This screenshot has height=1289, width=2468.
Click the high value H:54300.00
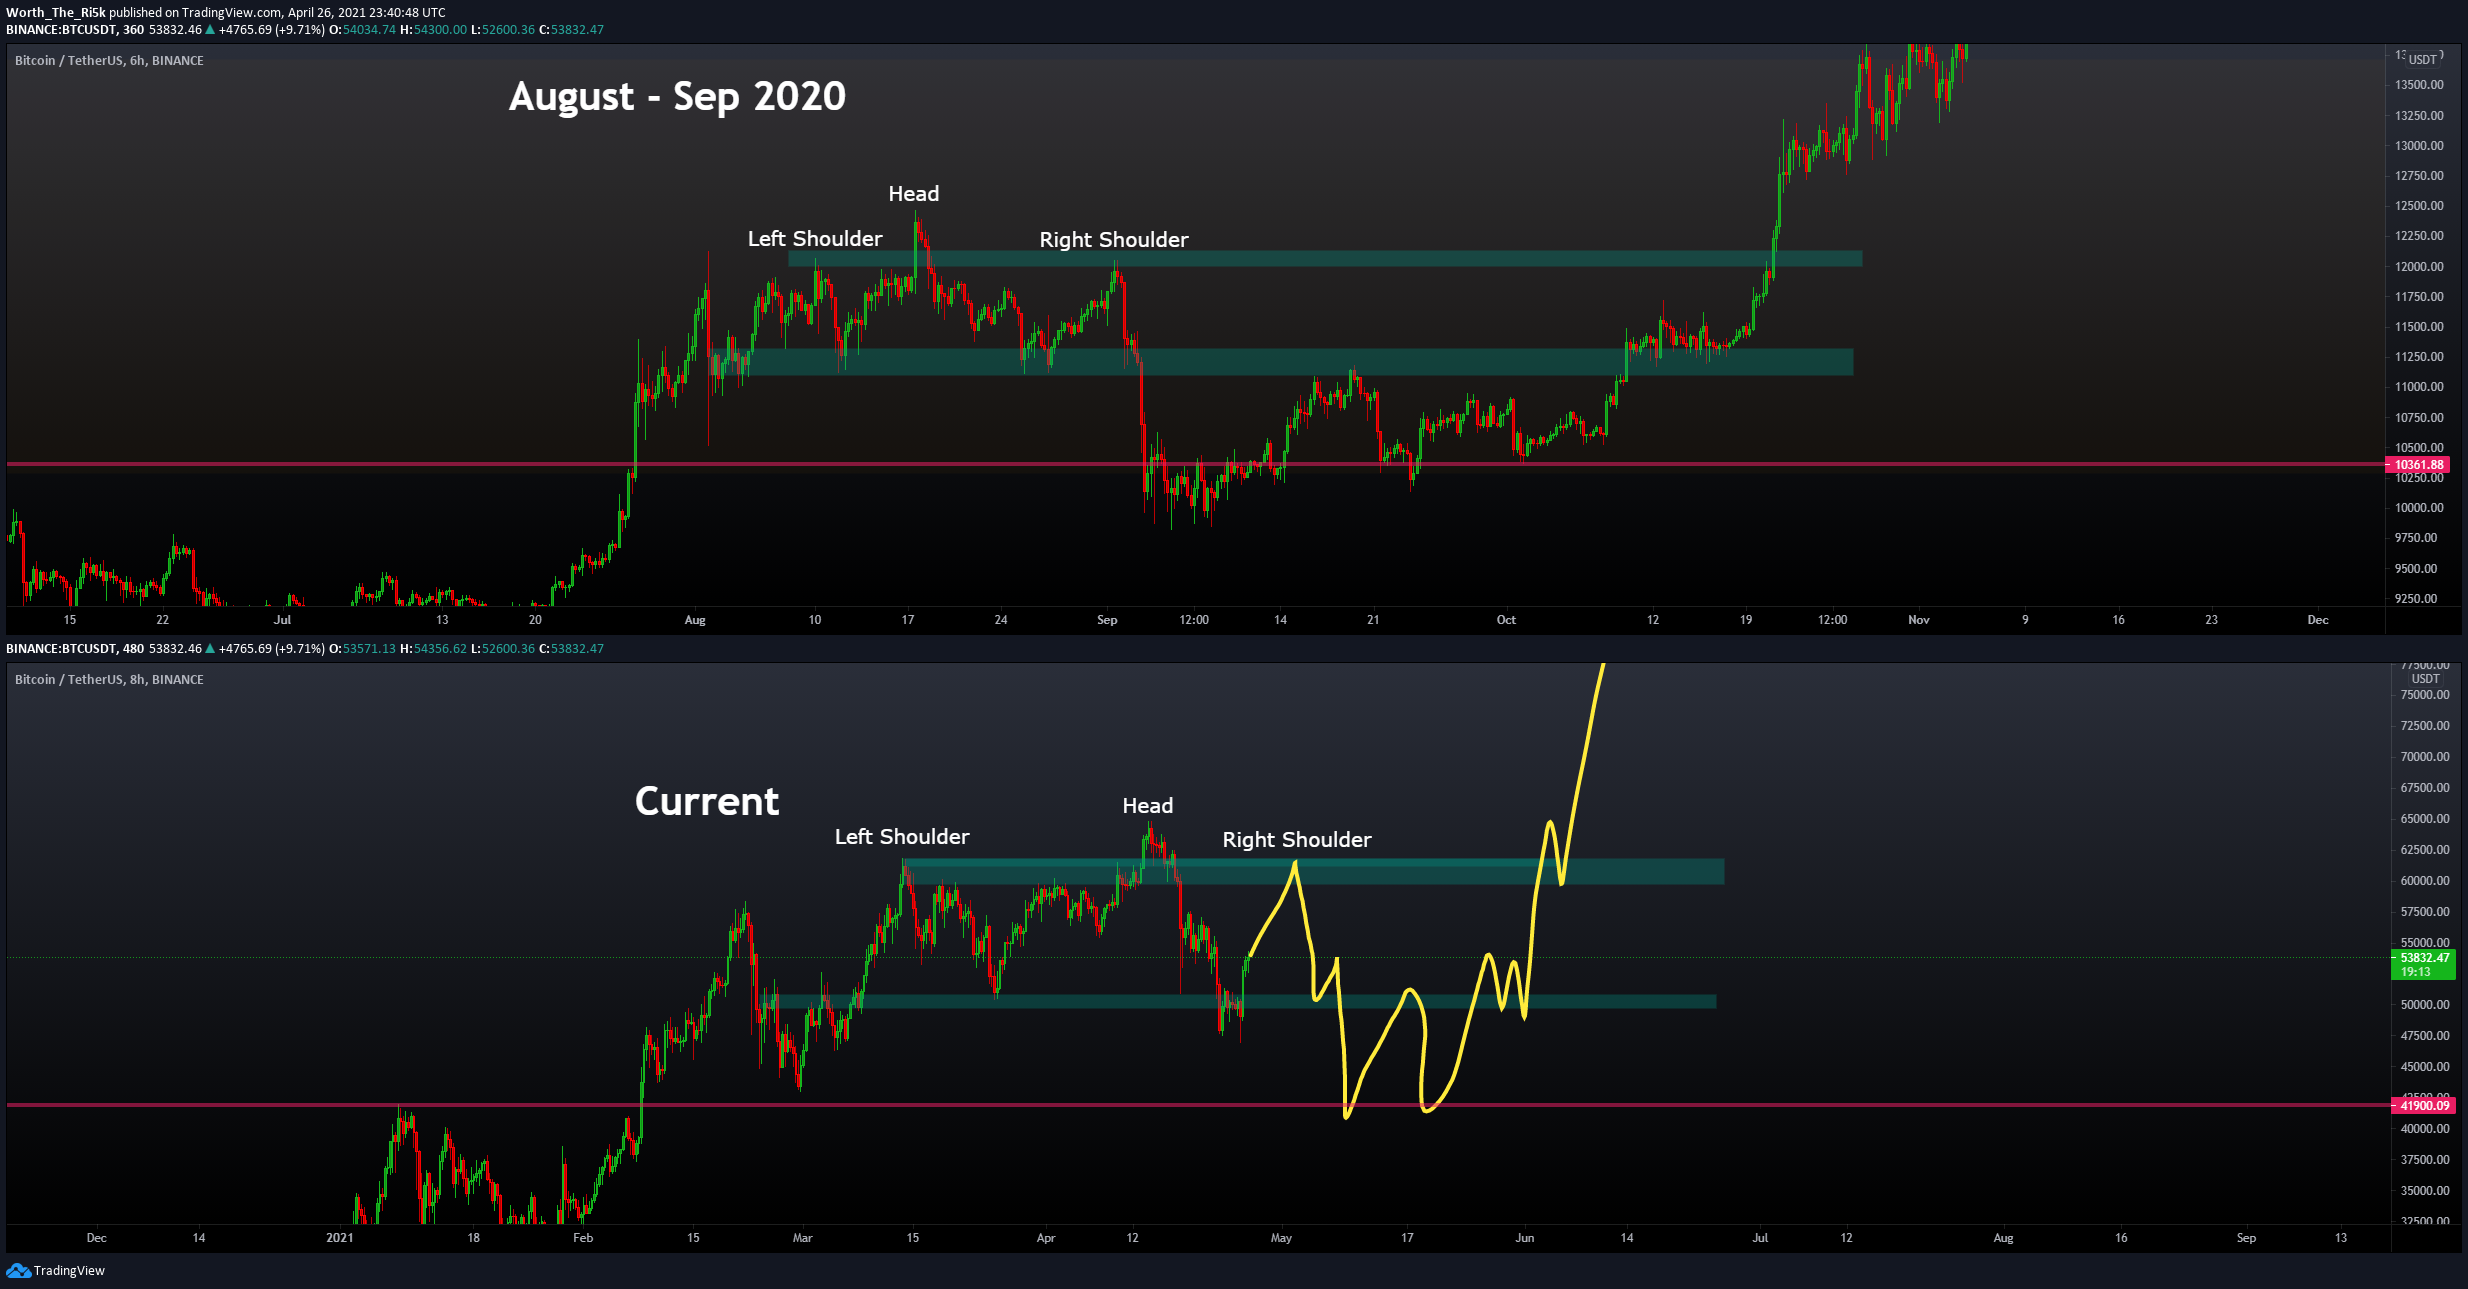tap(433, 30)
